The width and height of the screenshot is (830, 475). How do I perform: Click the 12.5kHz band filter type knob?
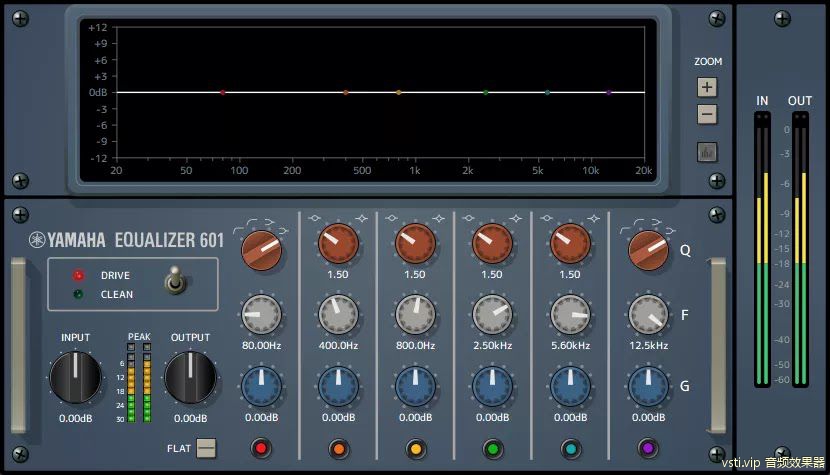pos(648,250)
